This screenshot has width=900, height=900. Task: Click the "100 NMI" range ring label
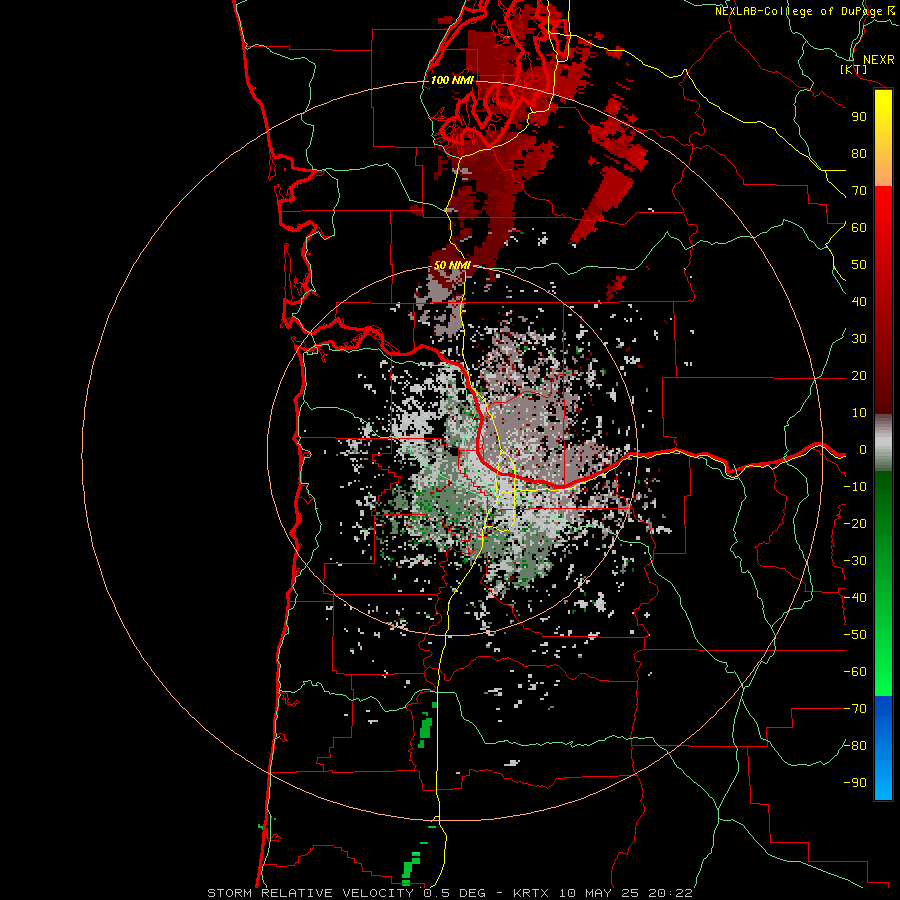coord(452,80)
